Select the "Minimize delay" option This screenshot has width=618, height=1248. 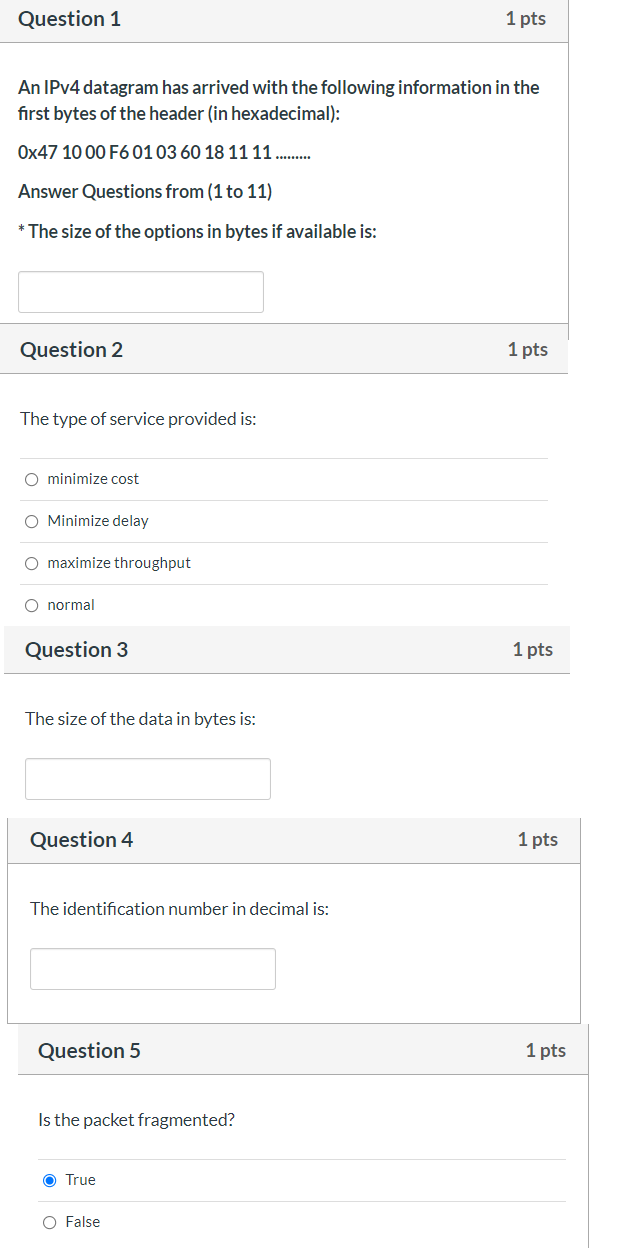(x=31, y=521)
